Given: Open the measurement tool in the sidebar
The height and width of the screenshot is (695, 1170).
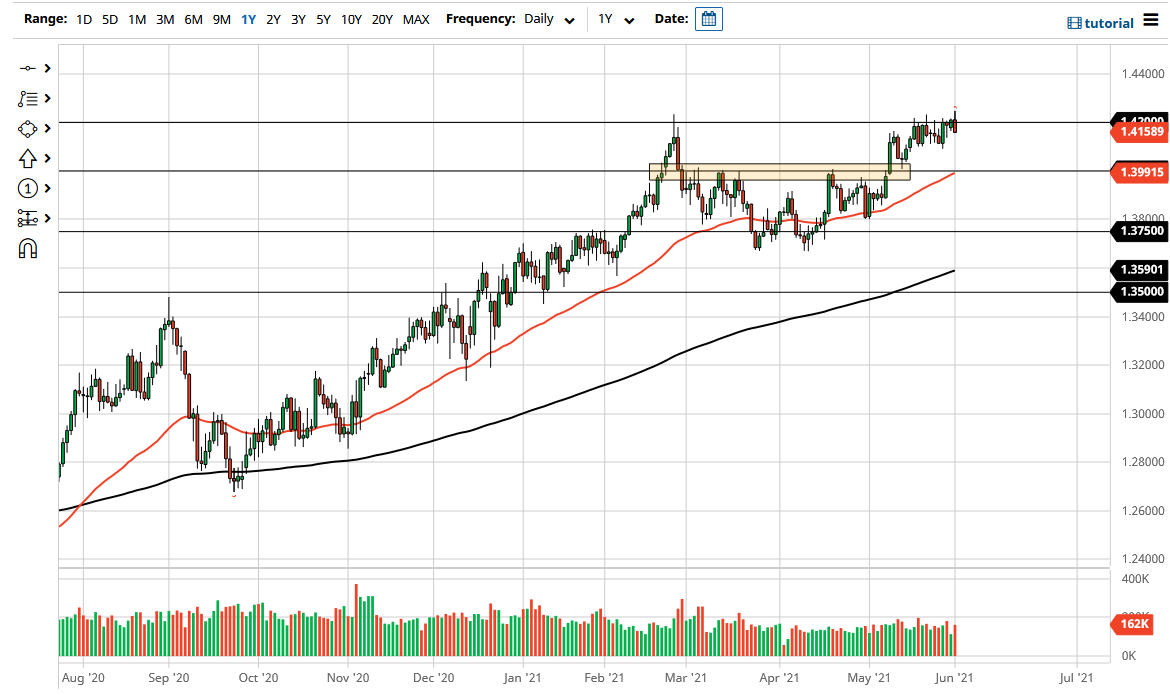Looking at the screenshot, I should pyautogui.click(x=28, y=218).
